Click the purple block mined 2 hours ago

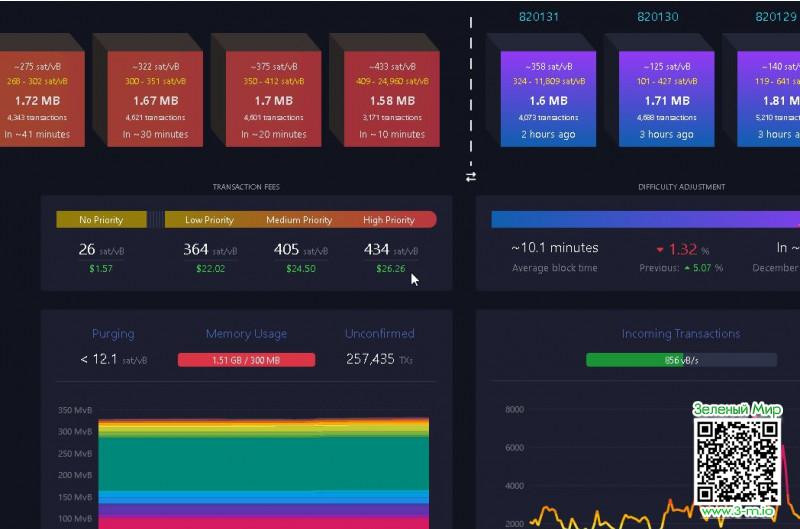tap(547, 99)
